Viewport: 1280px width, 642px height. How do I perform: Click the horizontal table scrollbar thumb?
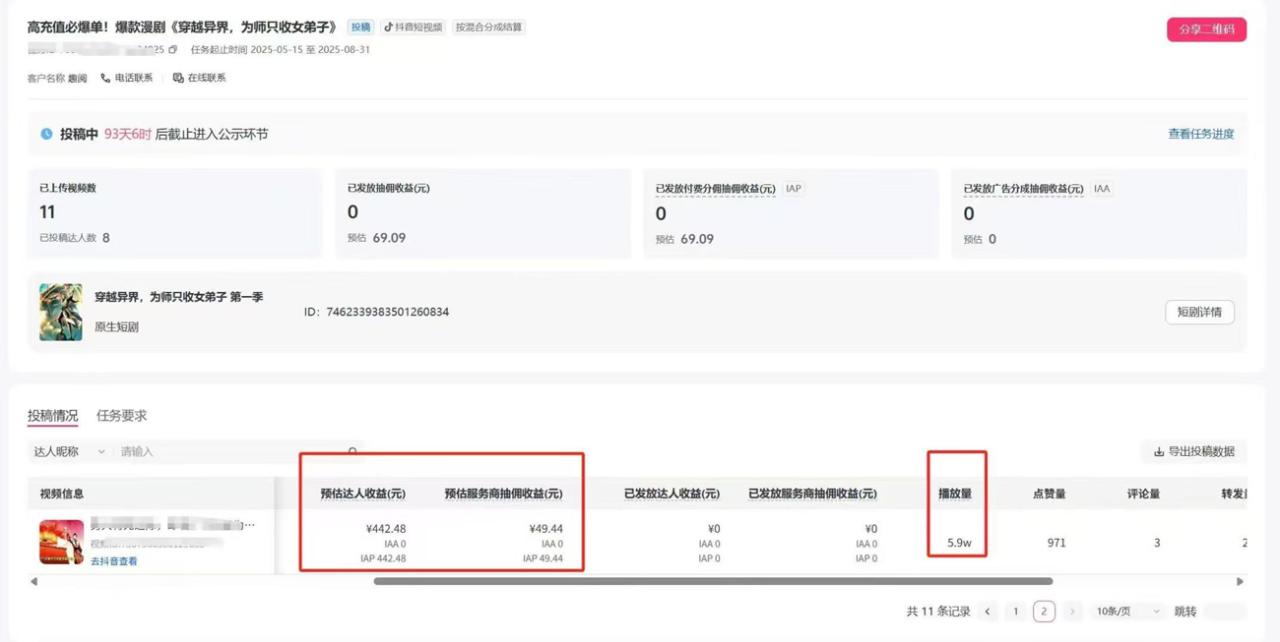[x=712, y=581]
